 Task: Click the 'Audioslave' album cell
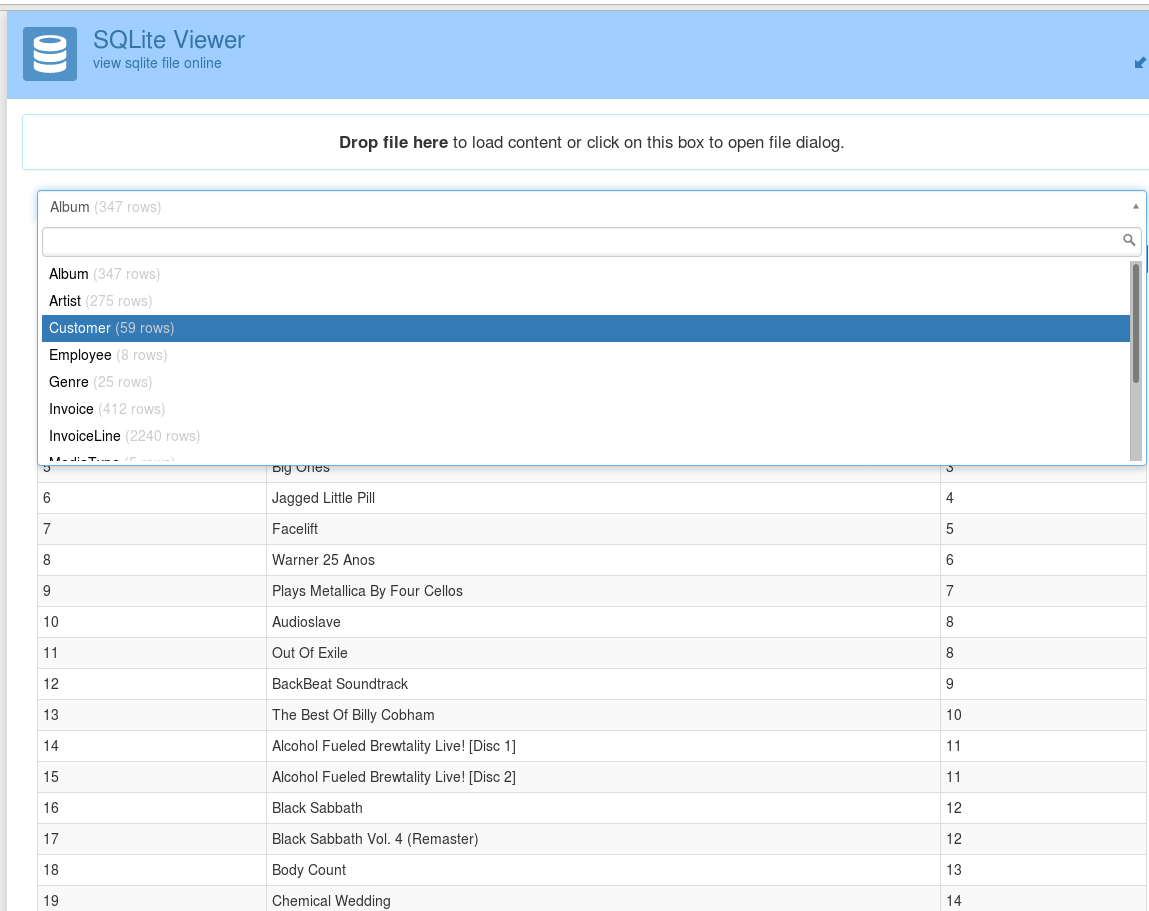pyautogui.click(x=603, y=622)
